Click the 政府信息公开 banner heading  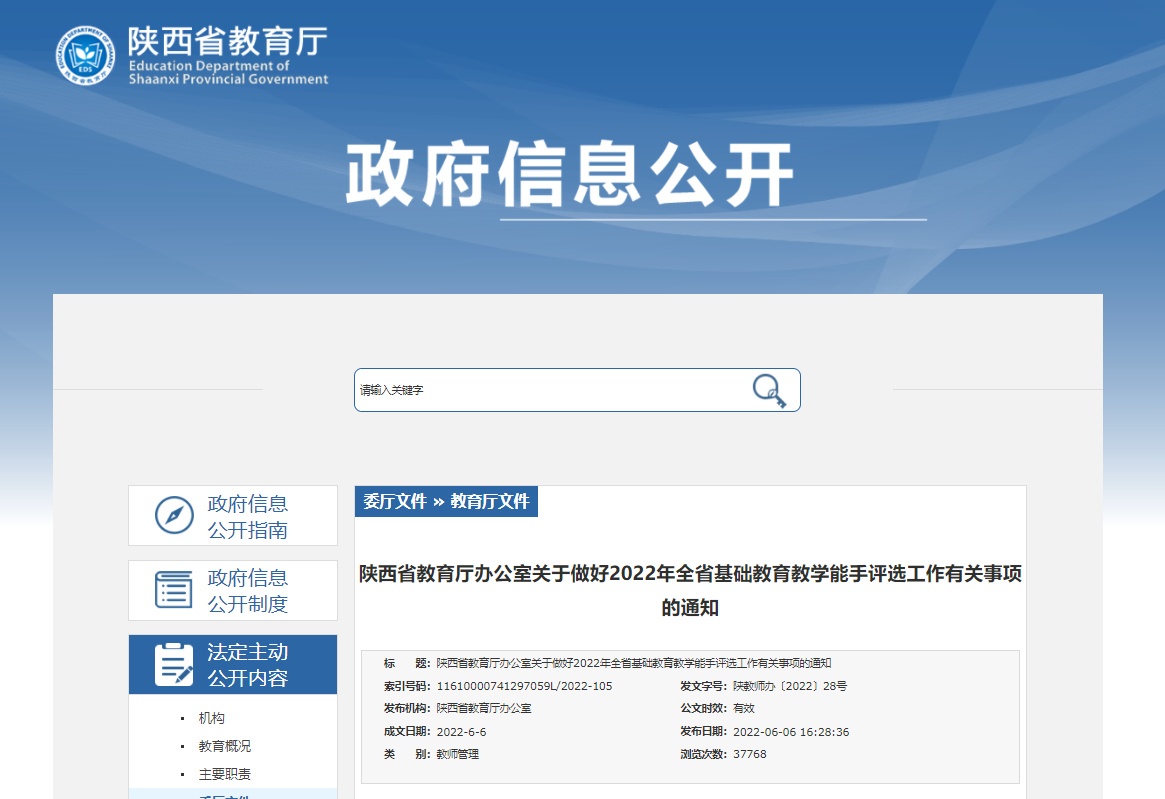[571, 175]
